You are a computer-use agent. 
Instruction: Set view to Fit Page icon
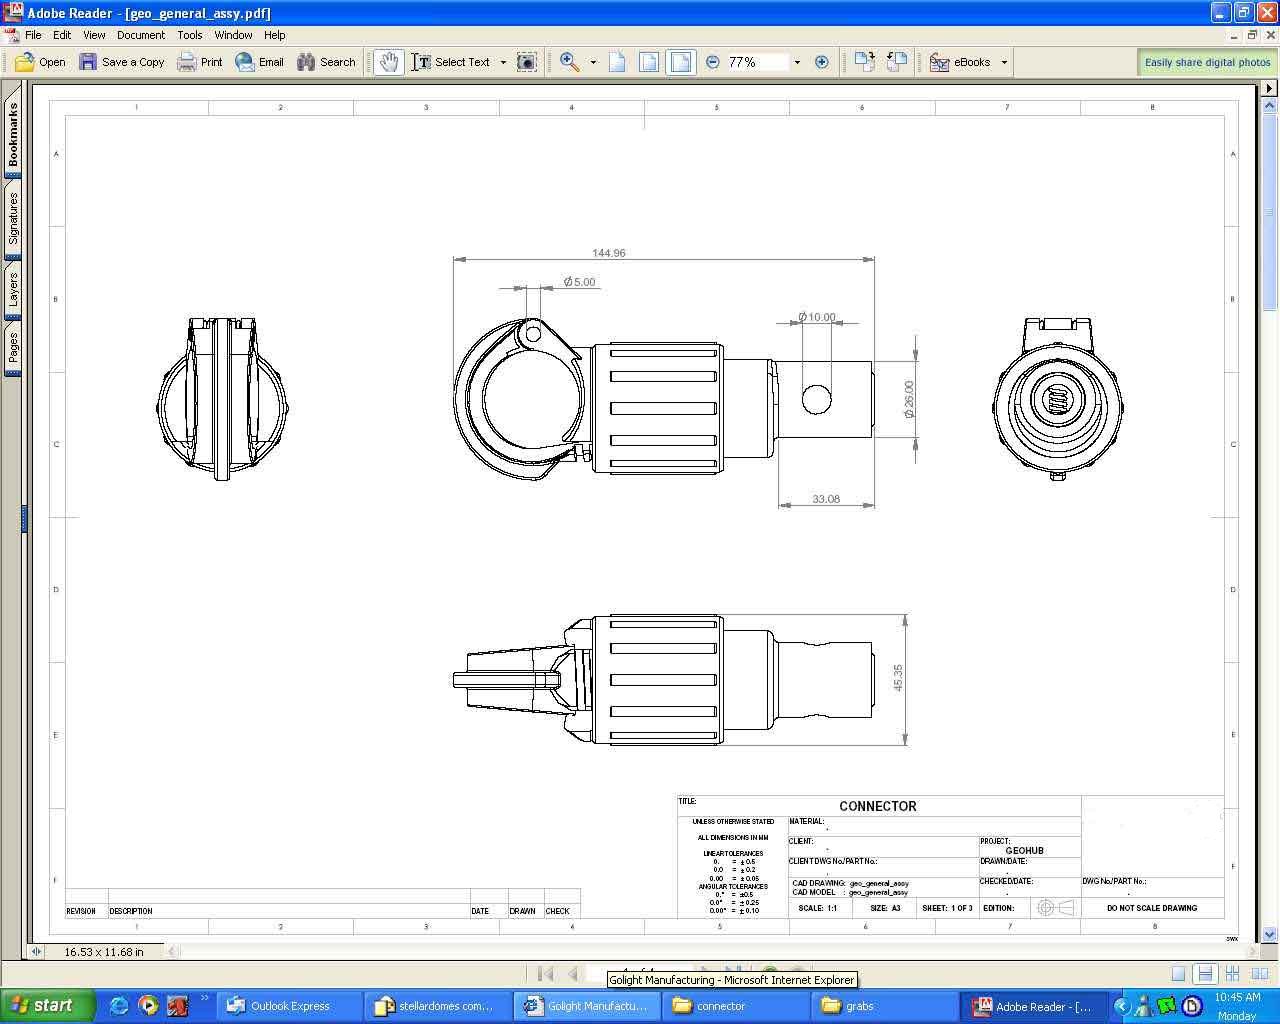coord(649,62)
